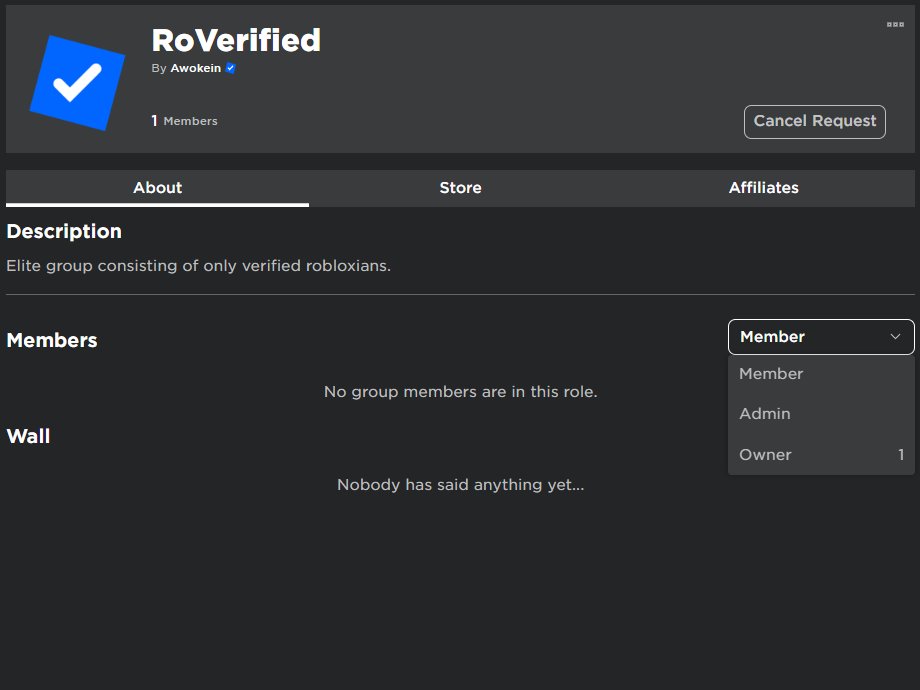The image size is (920, 690).
Task: Switch to the Store tab
Action: click(x=461, y=188)
